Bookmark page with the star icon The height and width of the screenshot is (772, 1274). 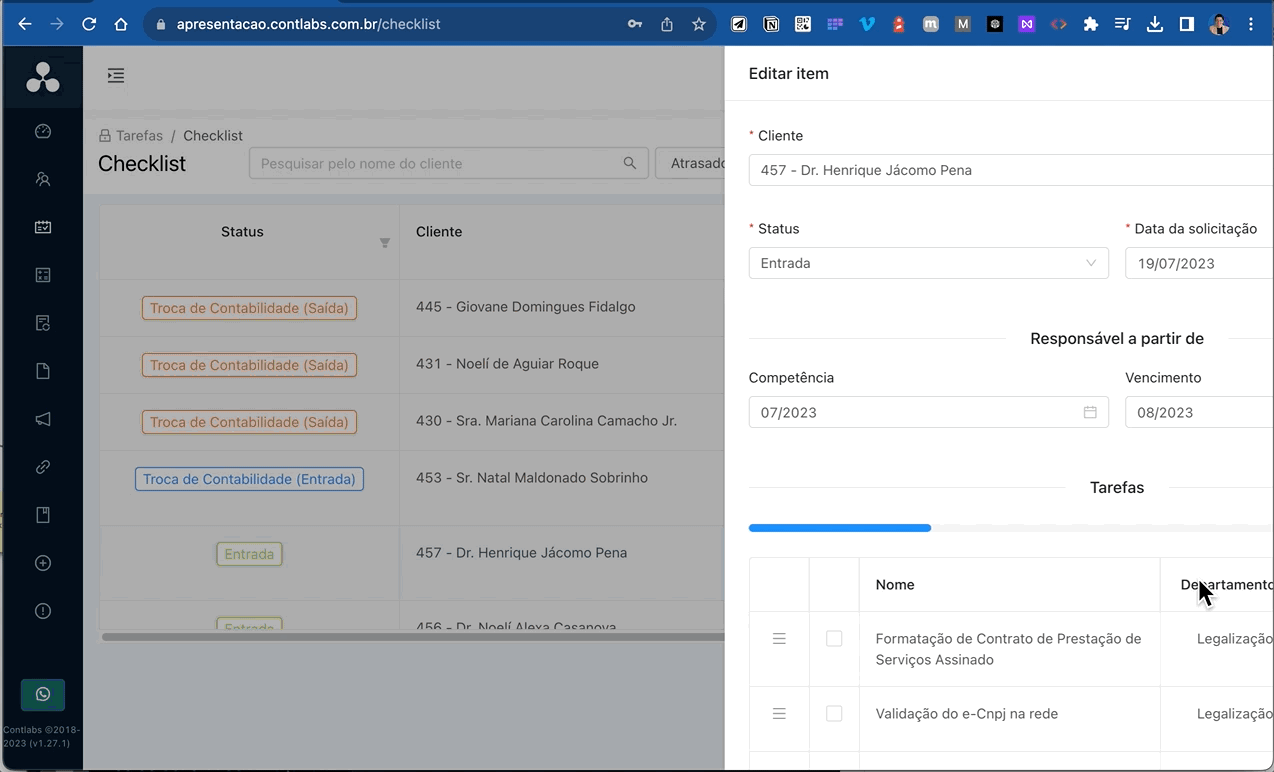(699, 24)
